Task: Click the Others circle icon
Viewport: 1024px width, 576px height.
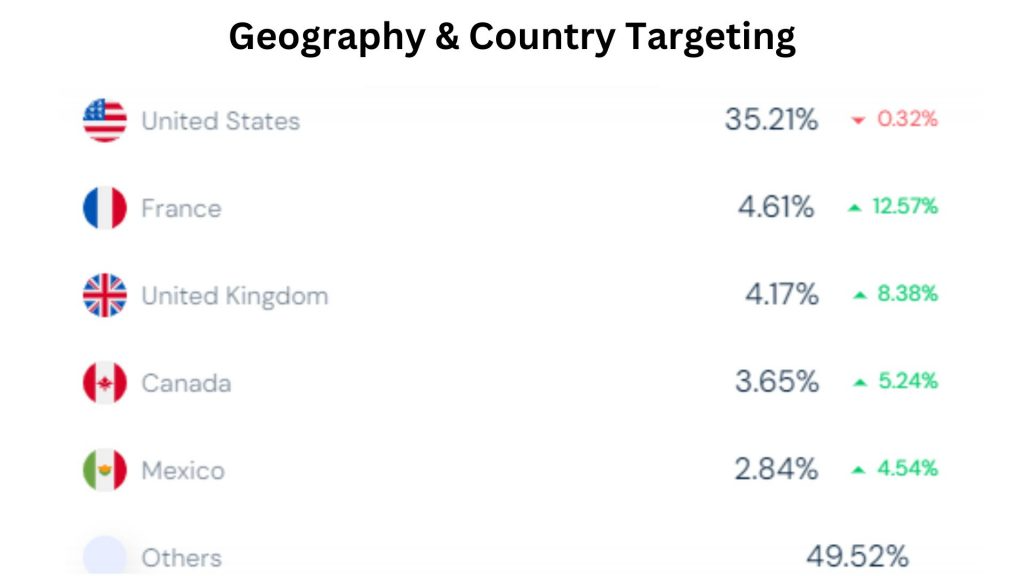Action: (105, 556)
